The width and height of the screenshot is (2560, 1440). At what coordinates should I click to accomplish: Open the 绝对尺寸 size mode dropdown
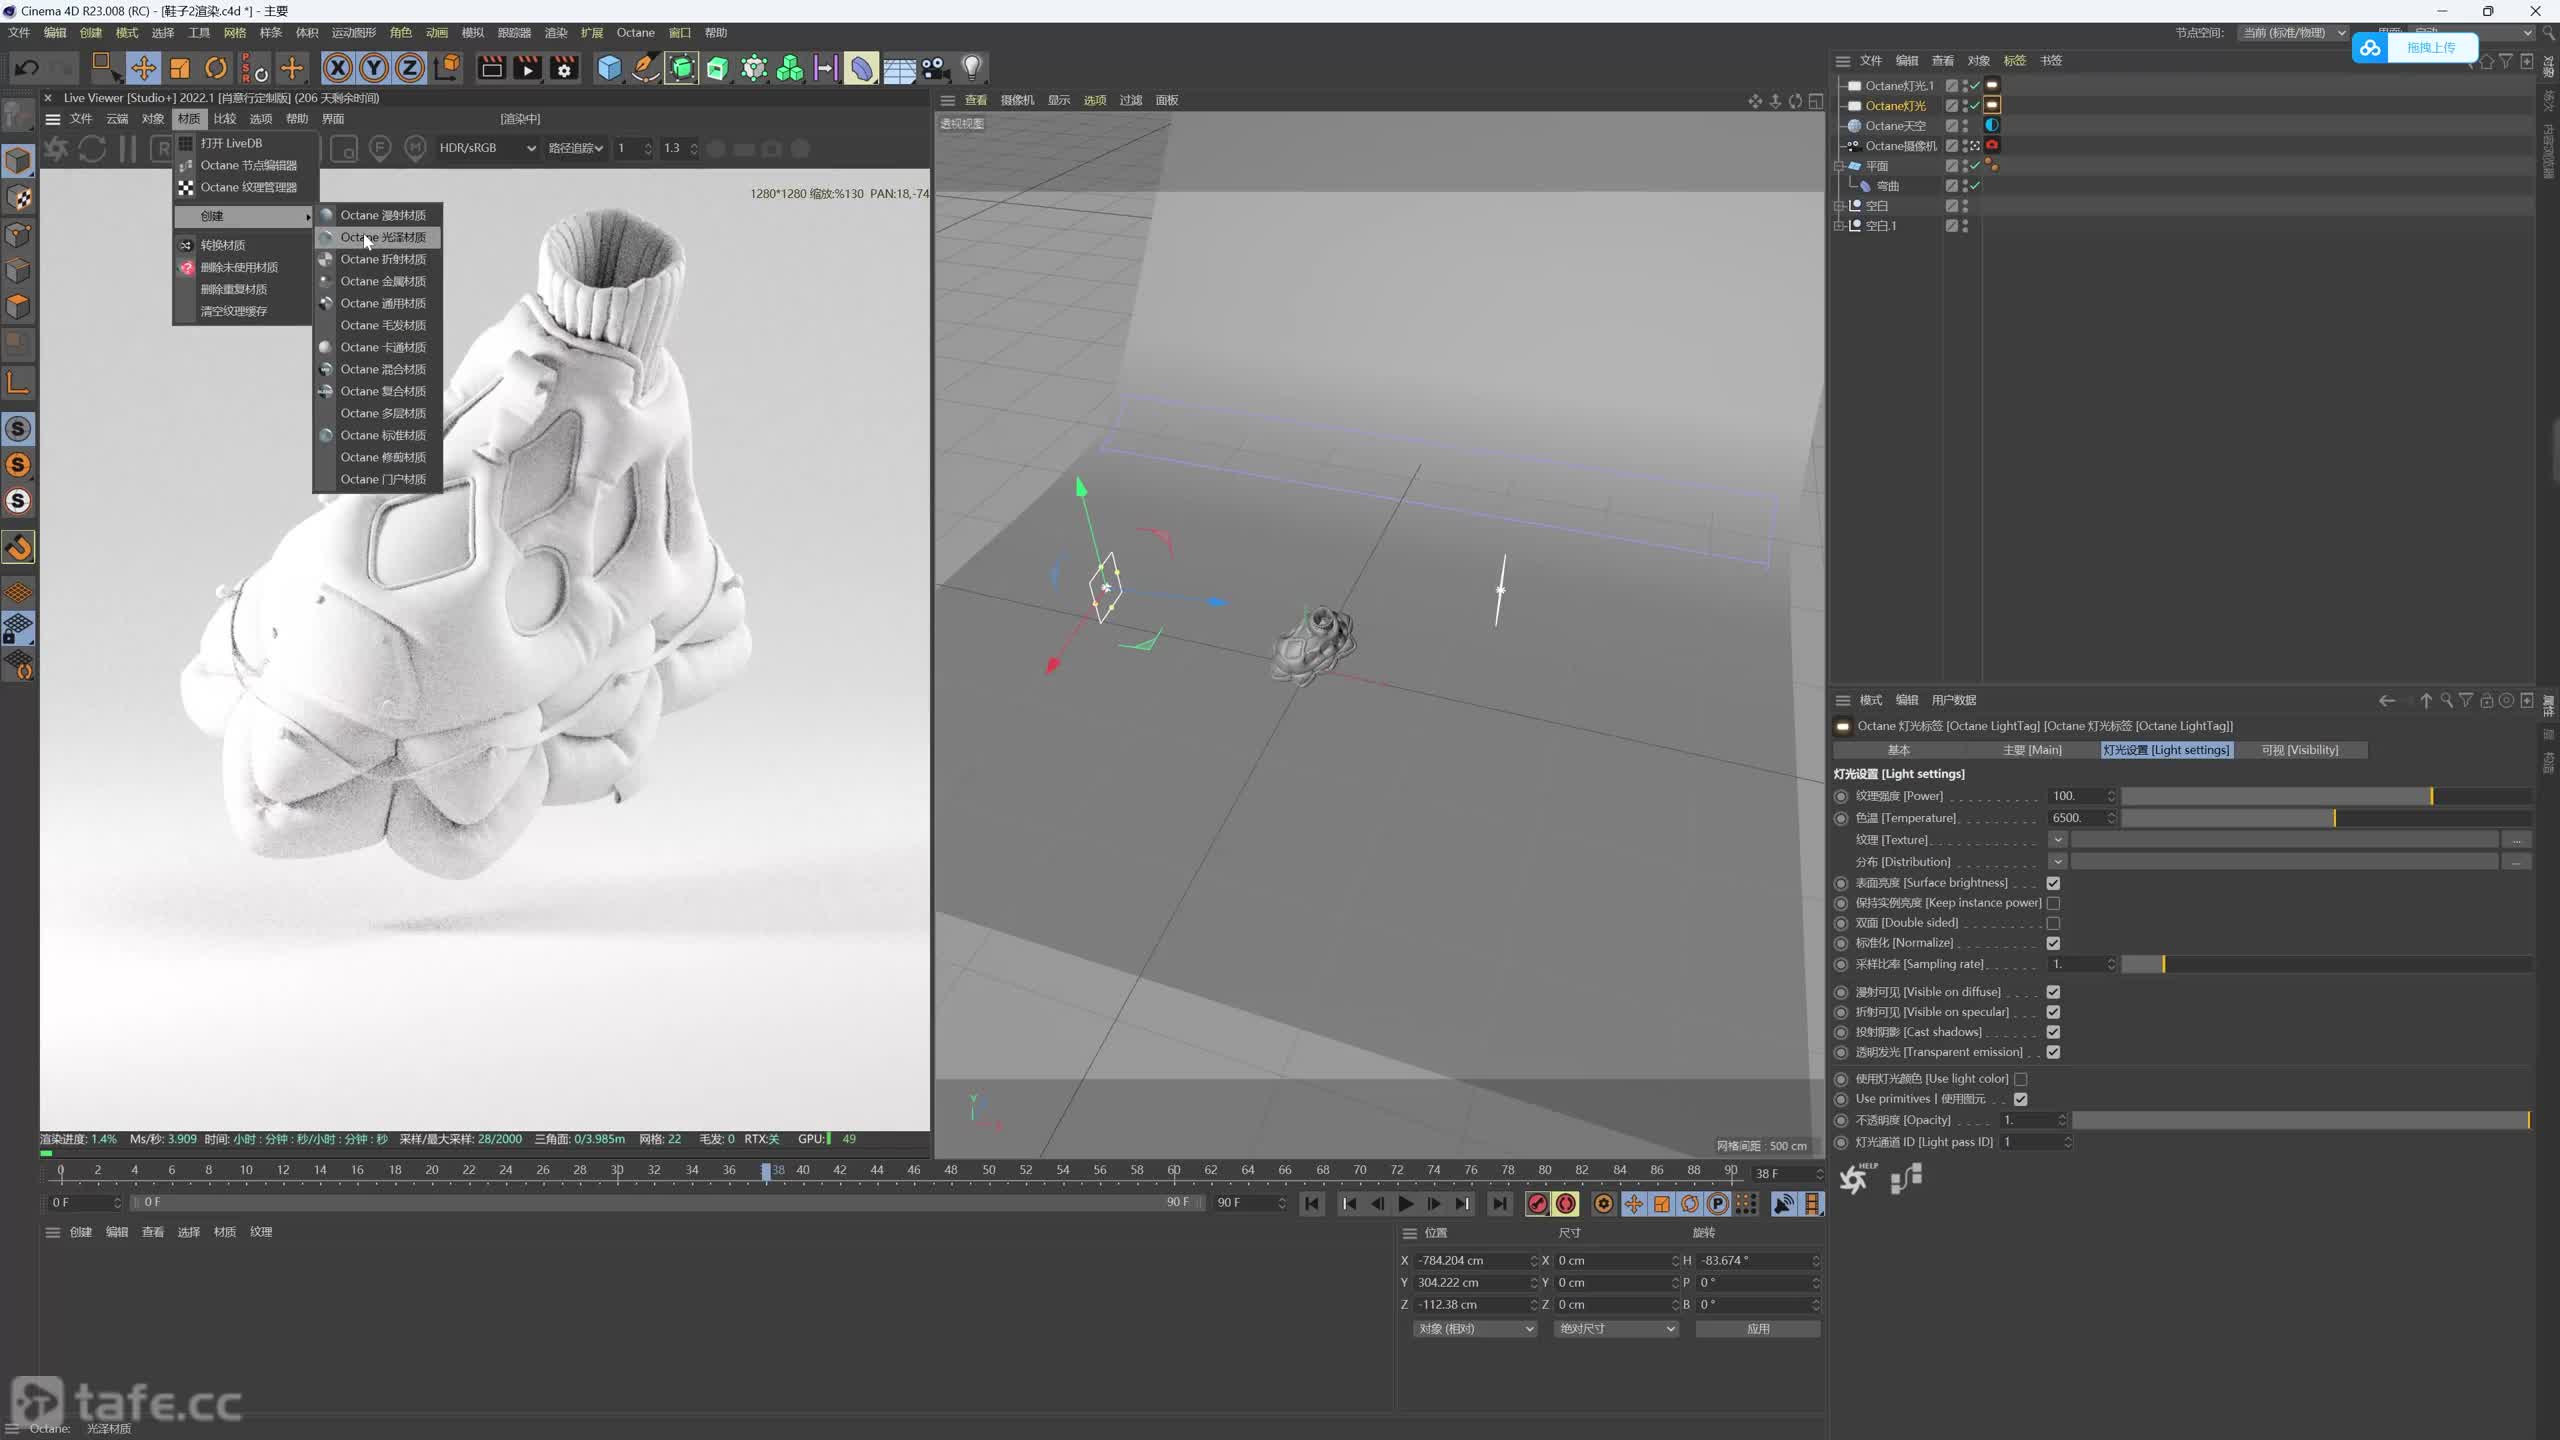click(1616, 1329)
